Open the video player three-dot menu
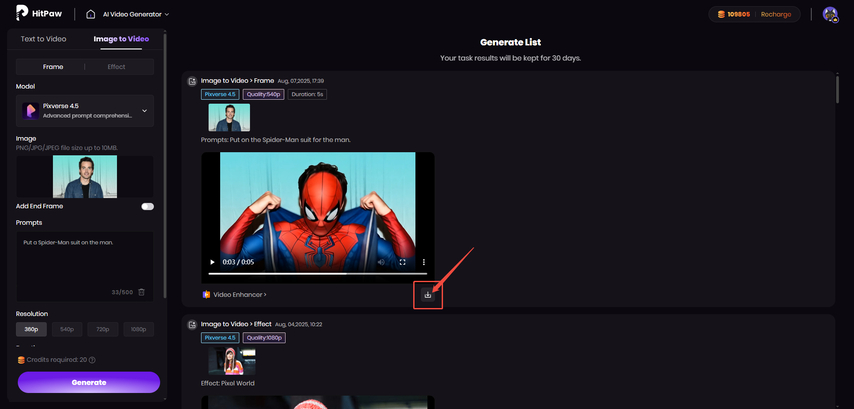Screen dimensions: 854x409 424,262
